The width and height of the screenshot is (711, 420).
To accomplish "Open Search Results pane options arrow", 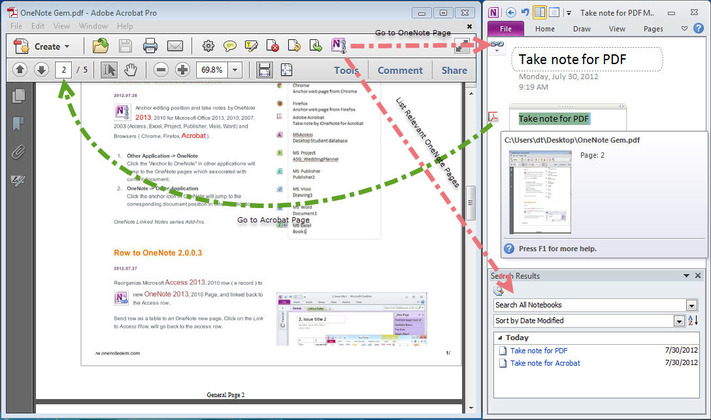I will point(687,275).
